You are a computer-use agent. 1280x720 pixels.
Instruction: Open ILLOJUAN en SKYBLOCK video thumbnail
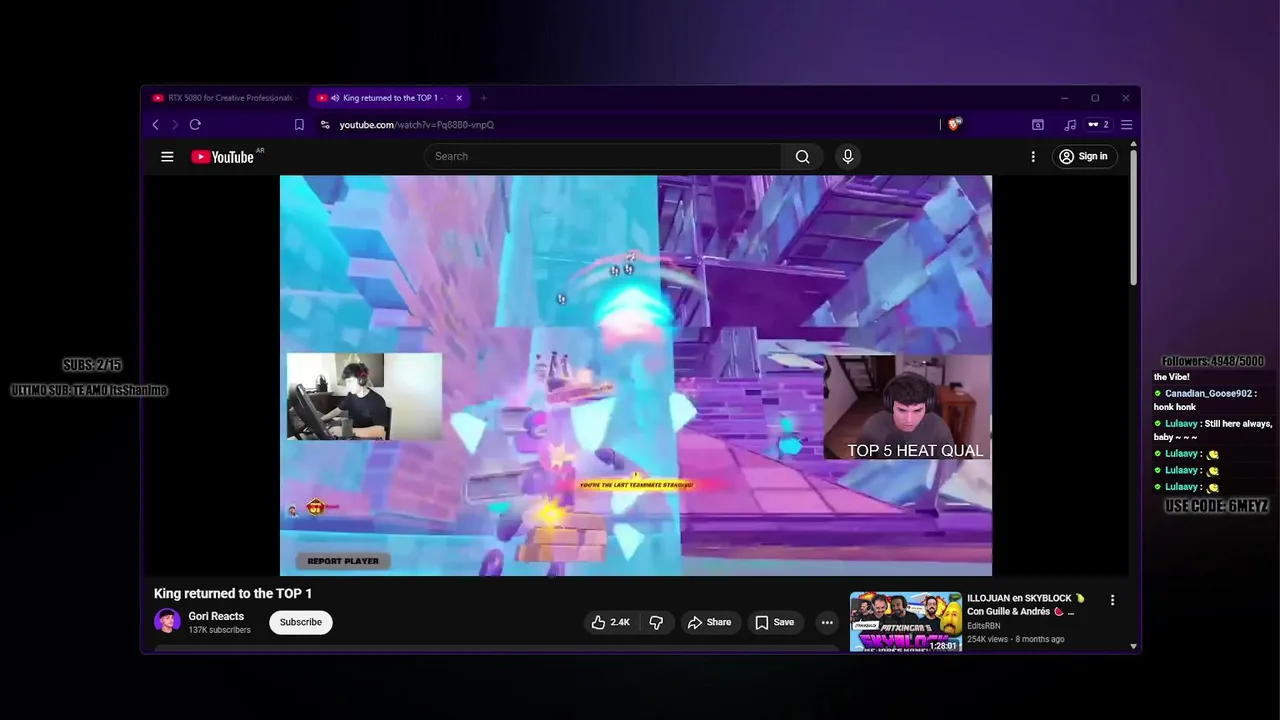(905, 622)
